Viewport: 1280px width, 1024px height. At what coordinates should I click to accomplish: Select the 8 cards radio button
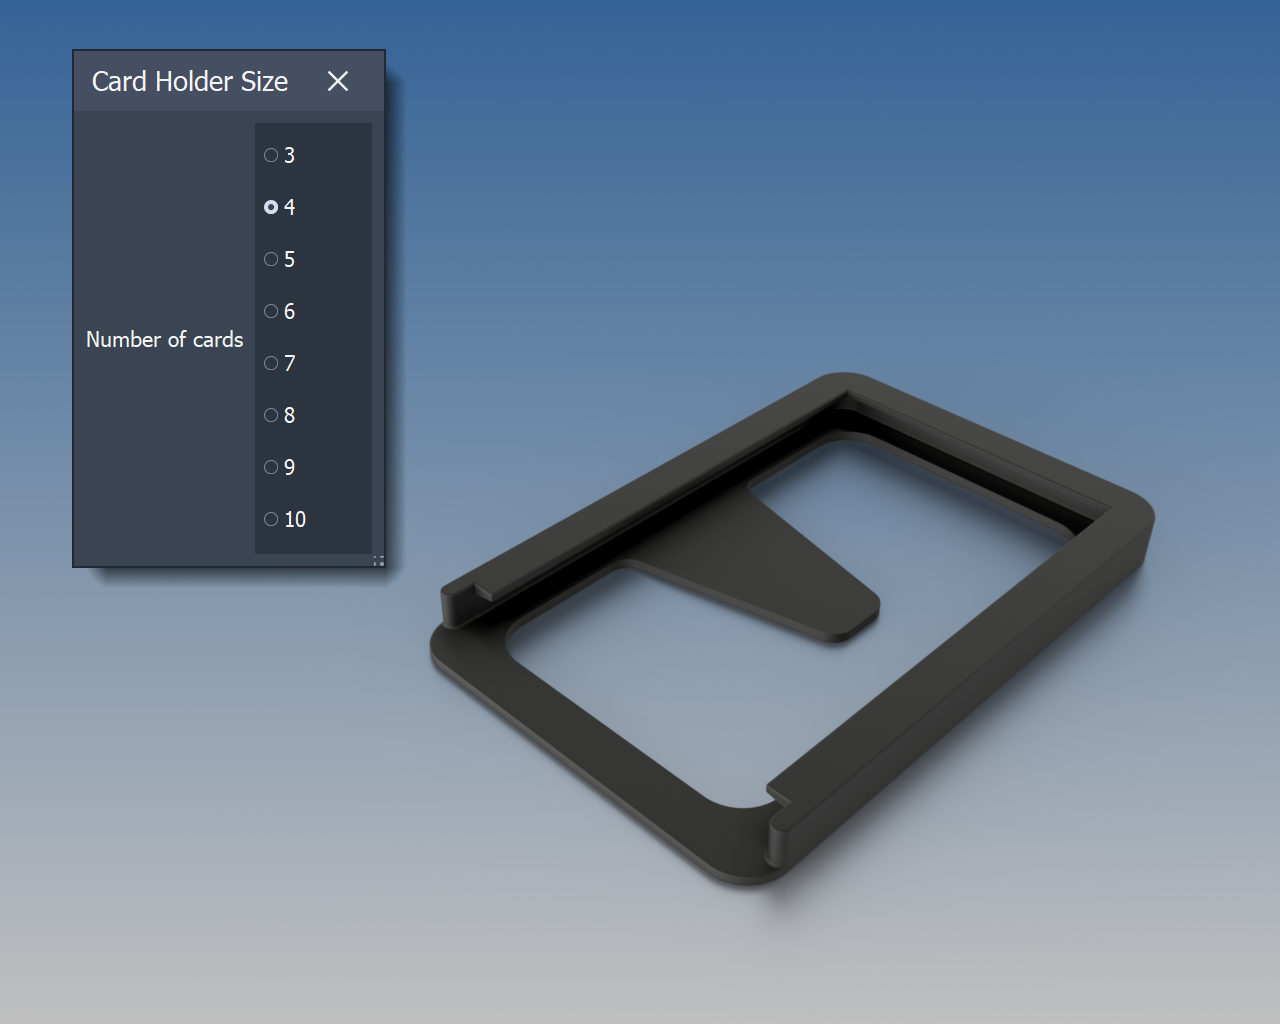point(271,415)
